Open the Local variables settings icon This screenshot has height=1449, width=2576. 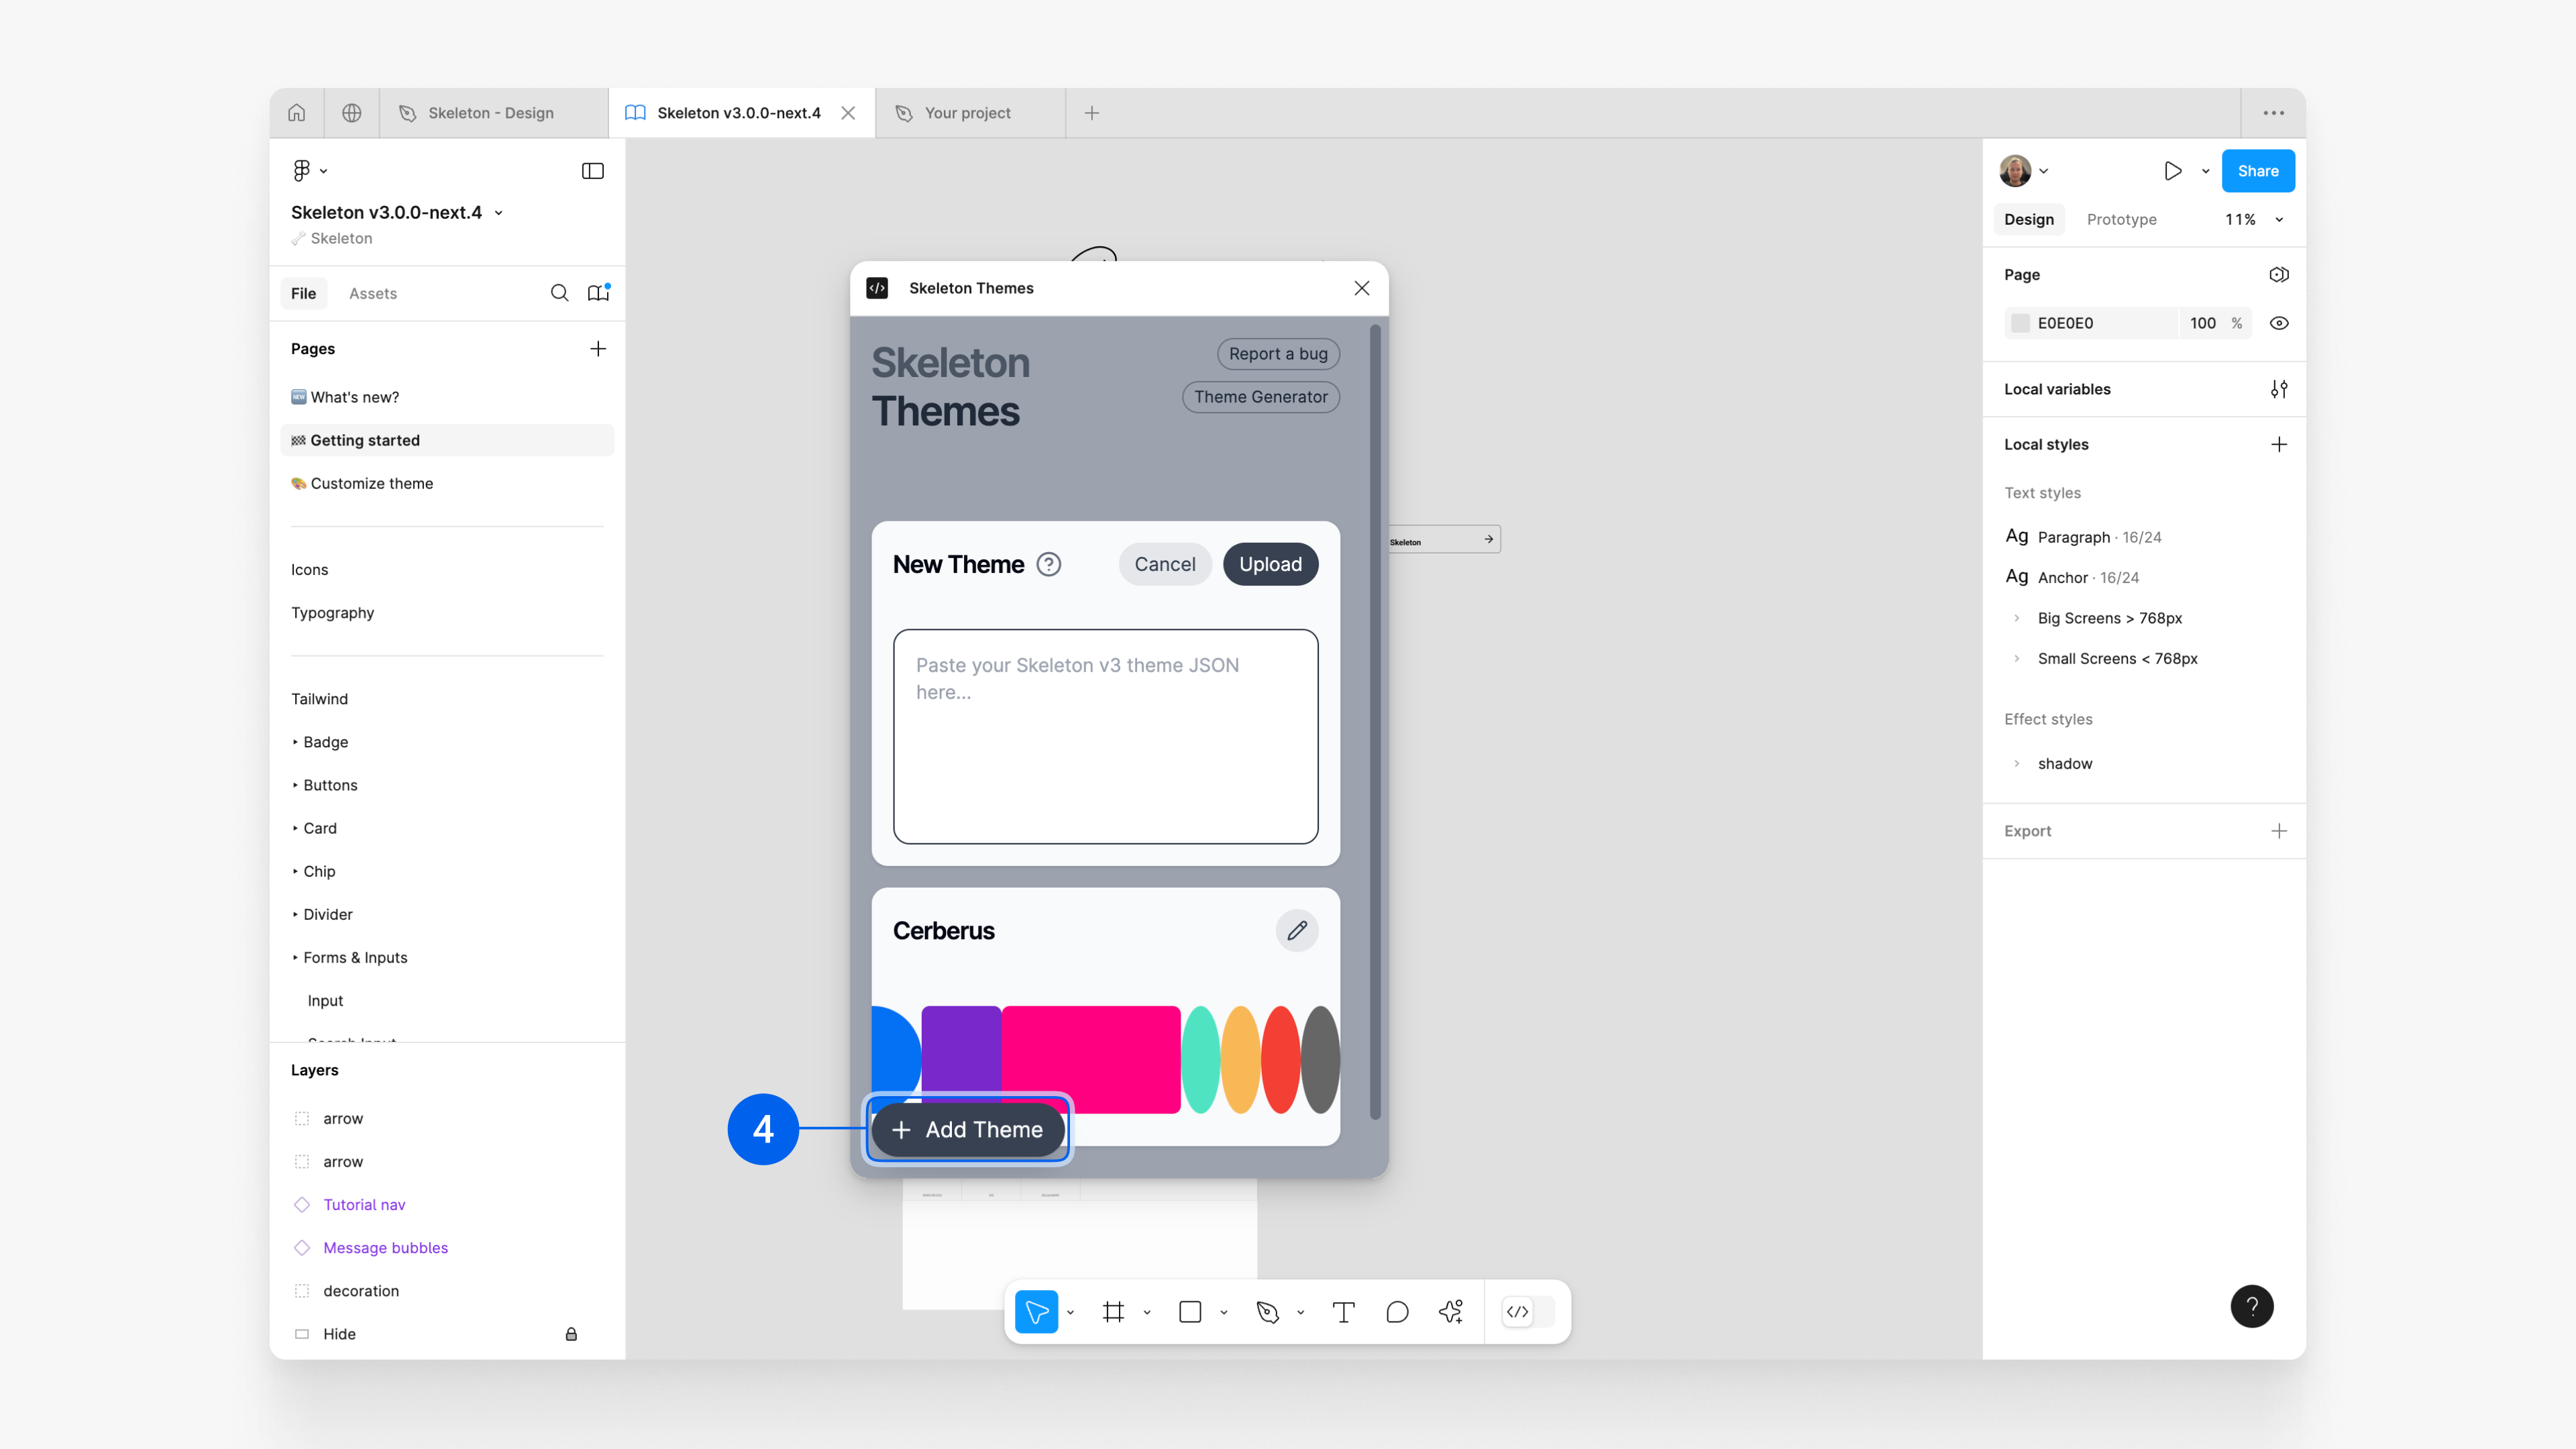point(2278,389)
